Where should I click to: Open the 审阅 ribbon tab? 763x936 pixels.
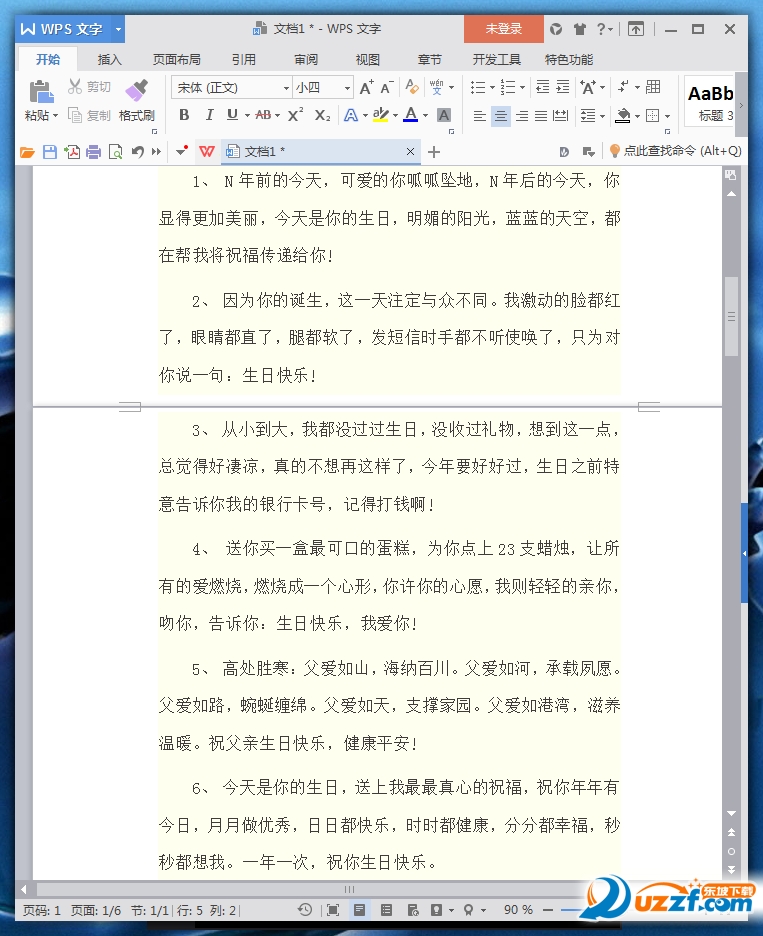click(x=306, y=59)
